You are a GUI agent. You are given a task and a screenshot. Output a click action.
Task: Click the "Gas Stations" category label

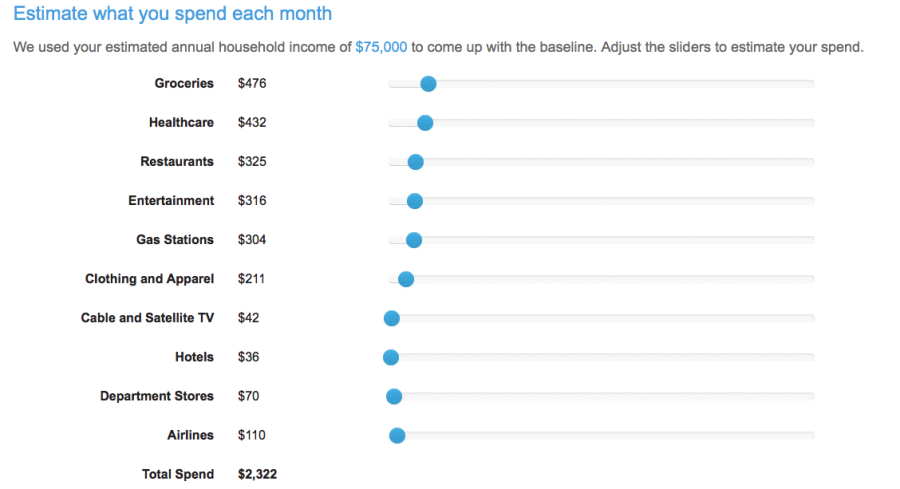tap(175, 240)
